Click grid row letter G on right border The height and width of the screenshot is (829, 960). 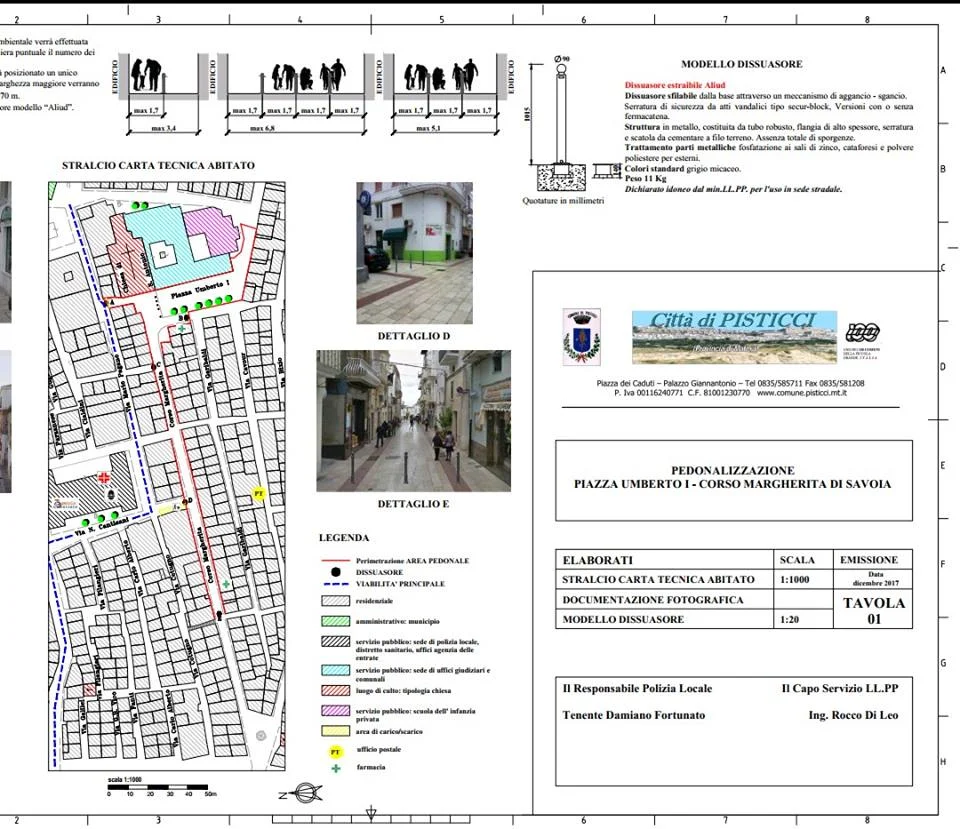(x=943, y=663)
